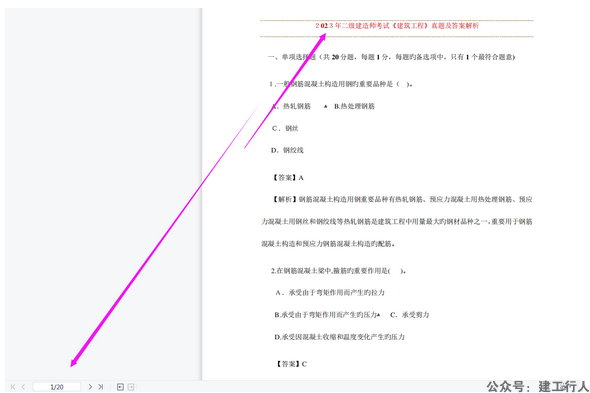
Task: Select option 'D. 钢绞线'
Action: (x=287, y=150)
